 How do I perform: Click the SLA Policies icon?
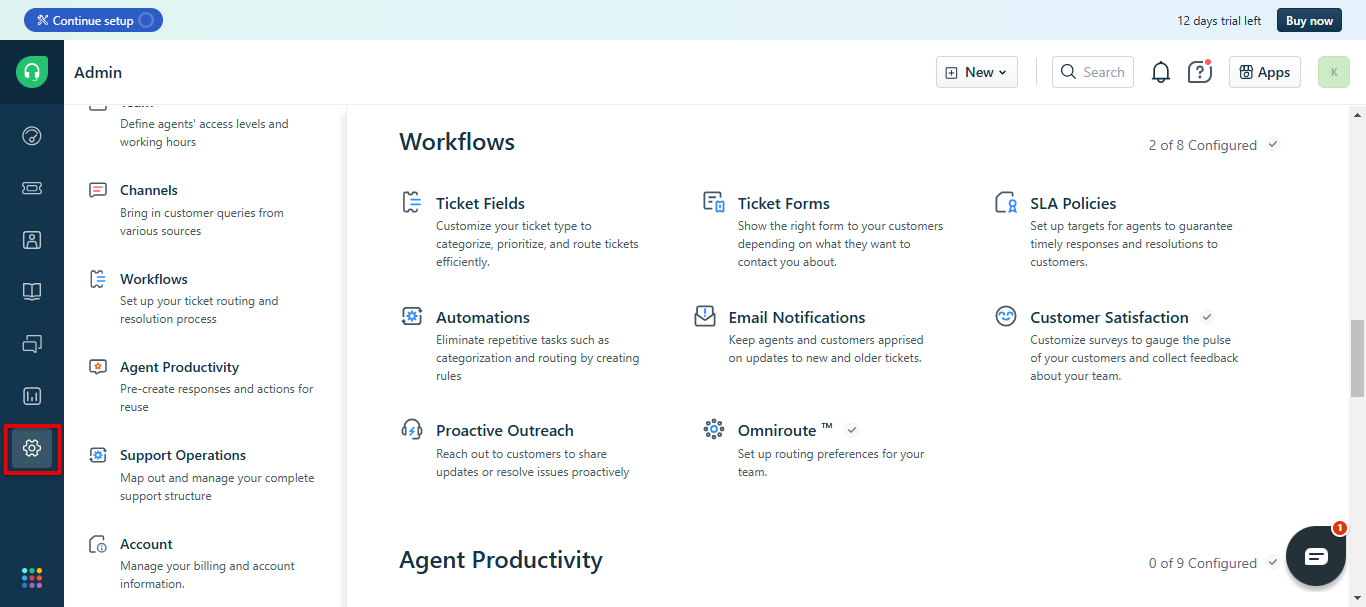tap(1006, 203)
